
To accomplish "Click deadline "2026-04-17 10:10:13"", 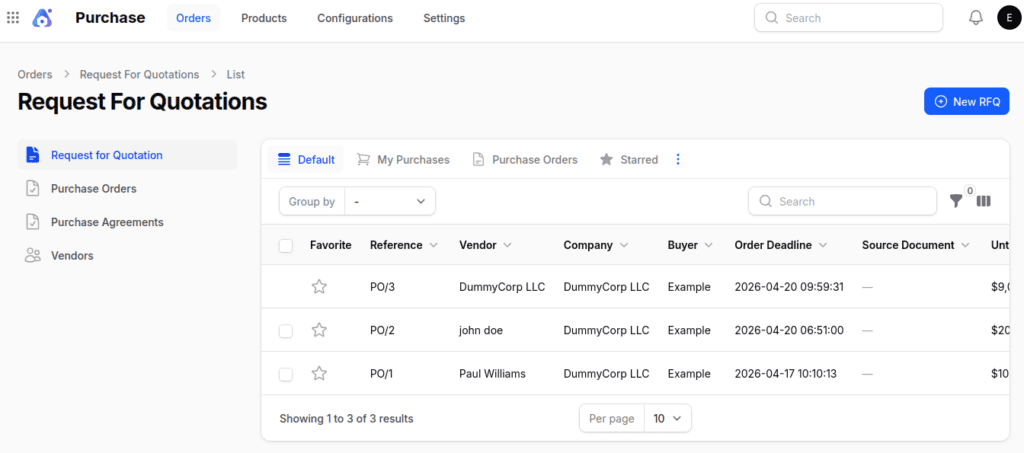I will (x=786, y=373).
